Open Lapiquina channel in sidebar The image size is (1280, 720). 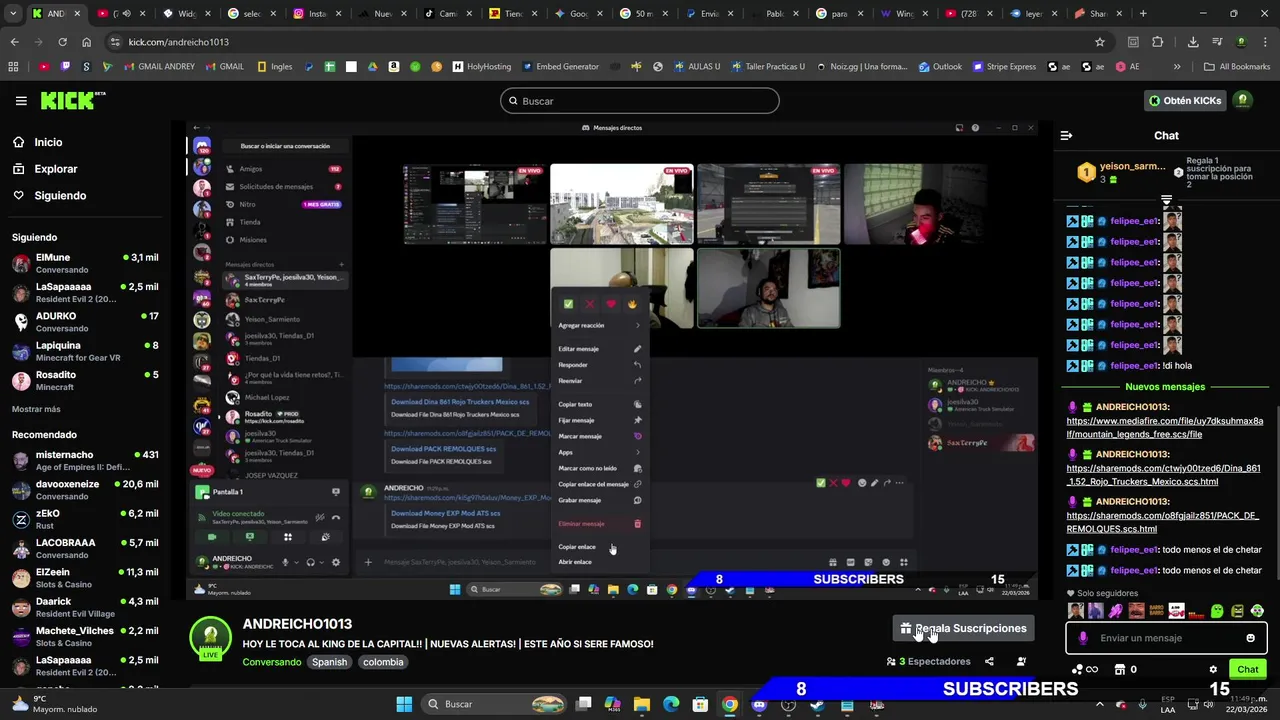pyautogui.click(x=85, y=351)
